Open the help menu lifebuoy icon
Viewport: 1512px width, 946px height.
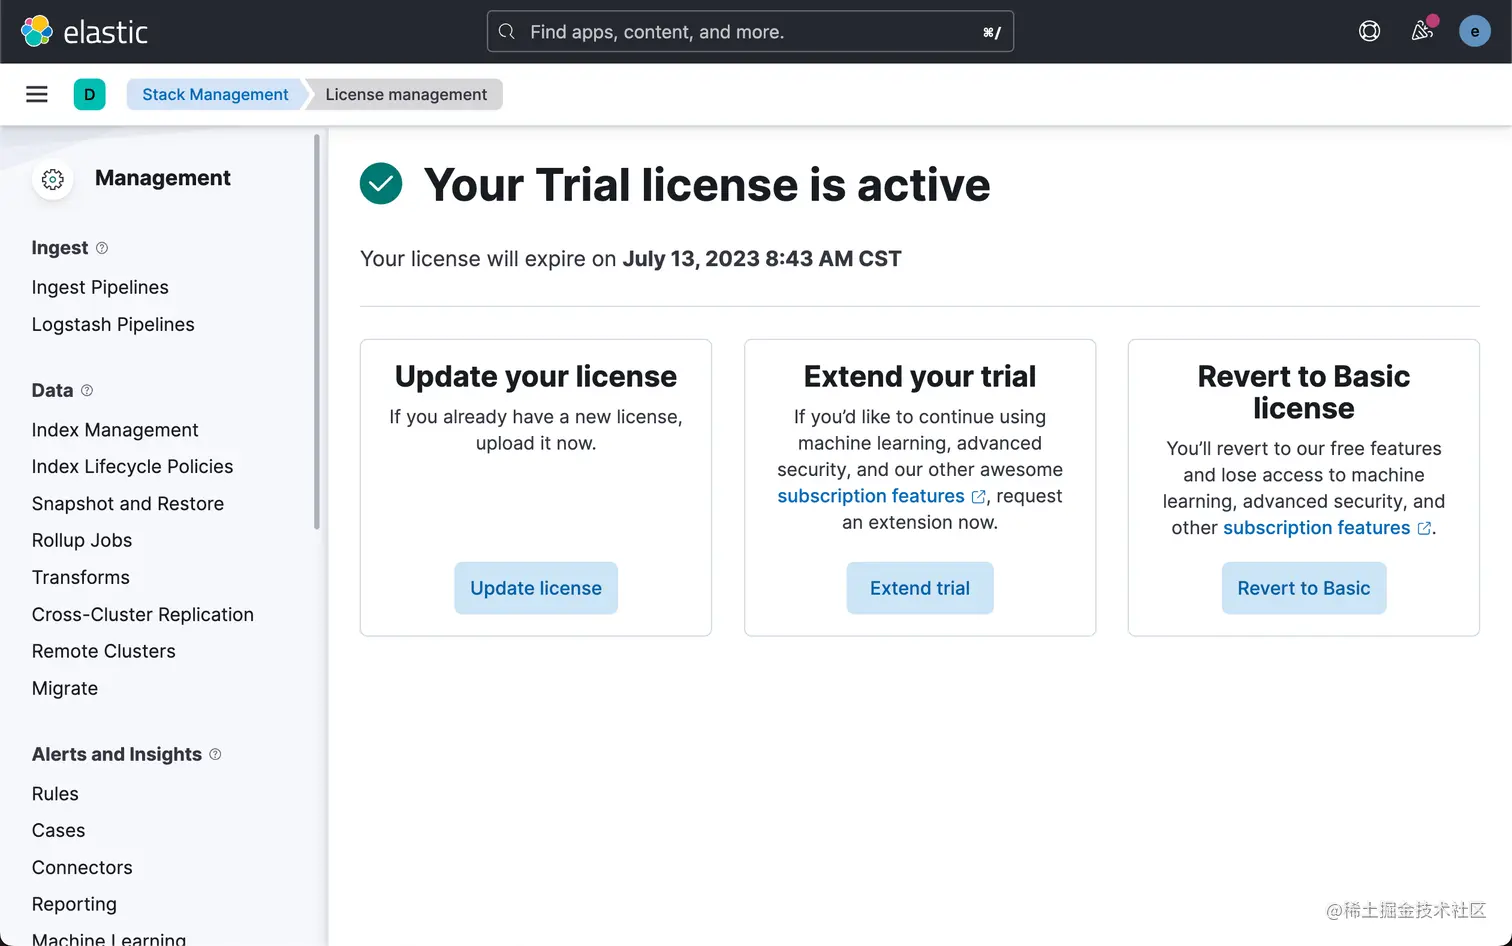(x=1369, y=31)
